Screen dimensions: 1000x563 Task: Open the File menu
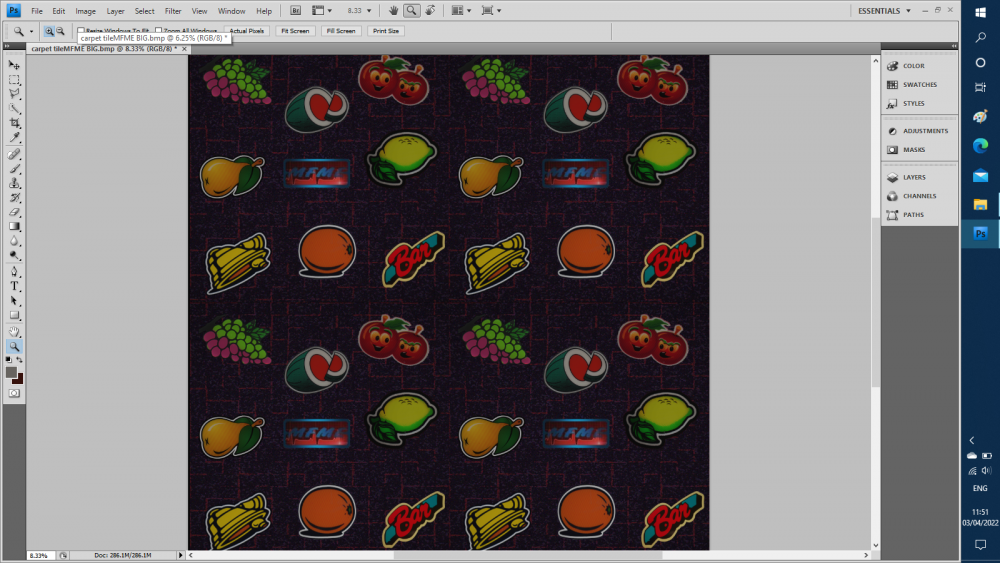pos(37,11)
